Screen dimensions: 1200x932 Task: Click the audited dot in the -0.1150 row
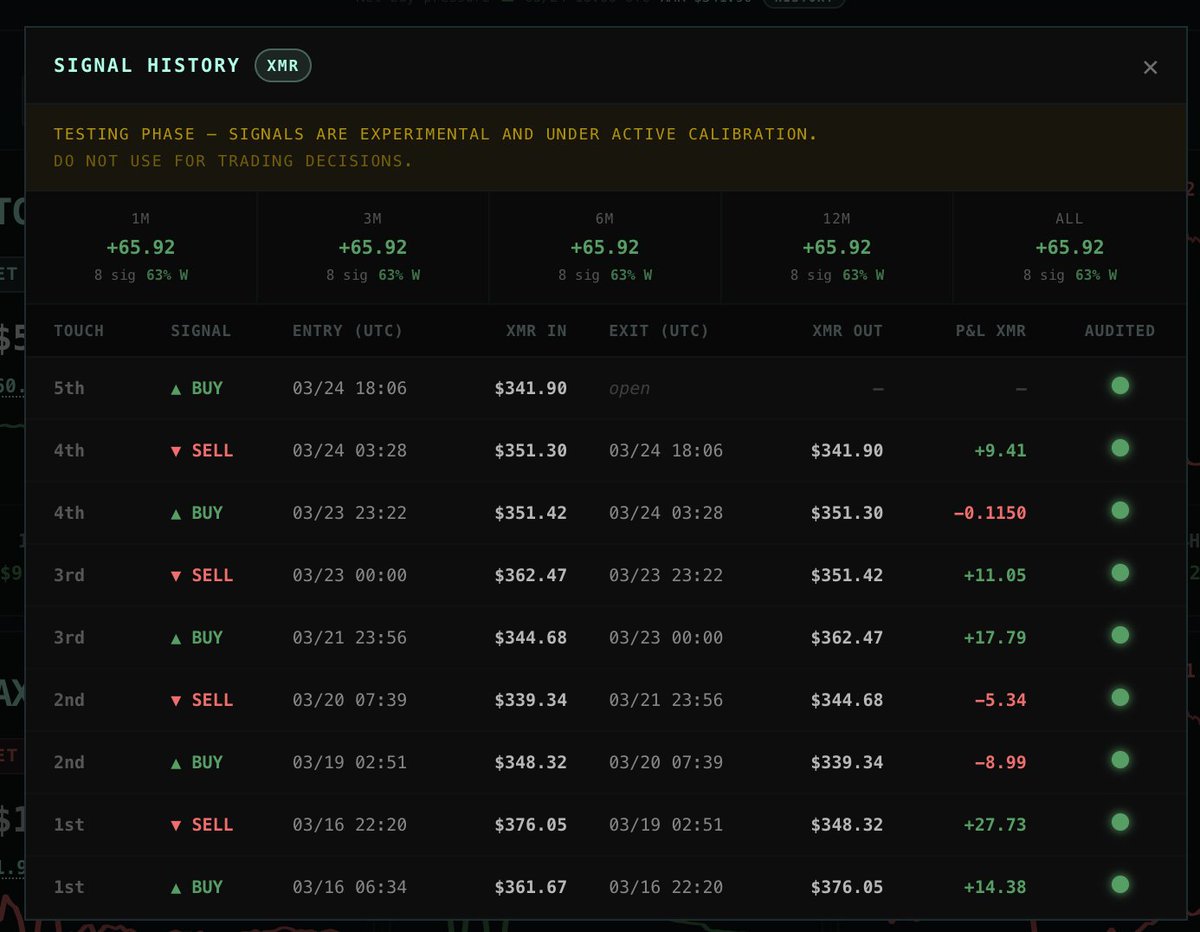tap(1120, 510)
